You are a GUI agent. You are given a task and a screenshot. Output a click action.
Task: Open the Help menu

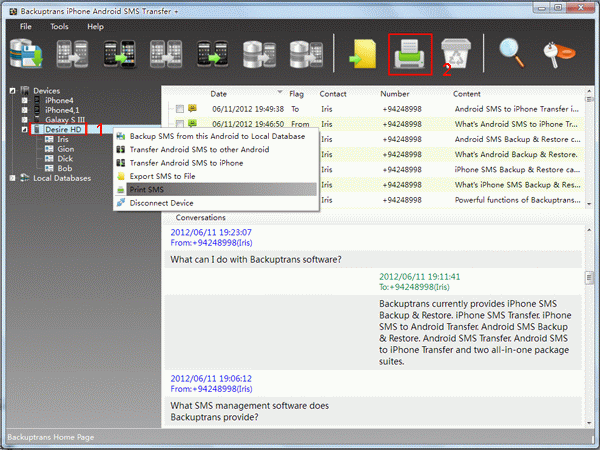click(95, 26)
